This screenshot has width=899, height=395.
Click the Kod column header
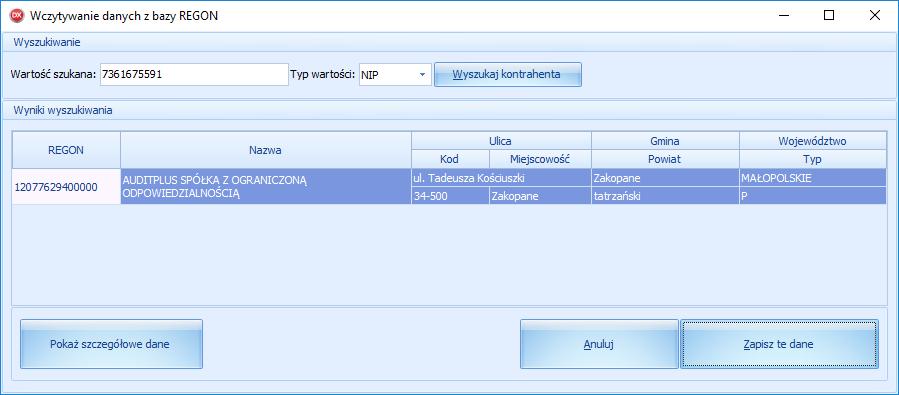click(x=450, y=159)
